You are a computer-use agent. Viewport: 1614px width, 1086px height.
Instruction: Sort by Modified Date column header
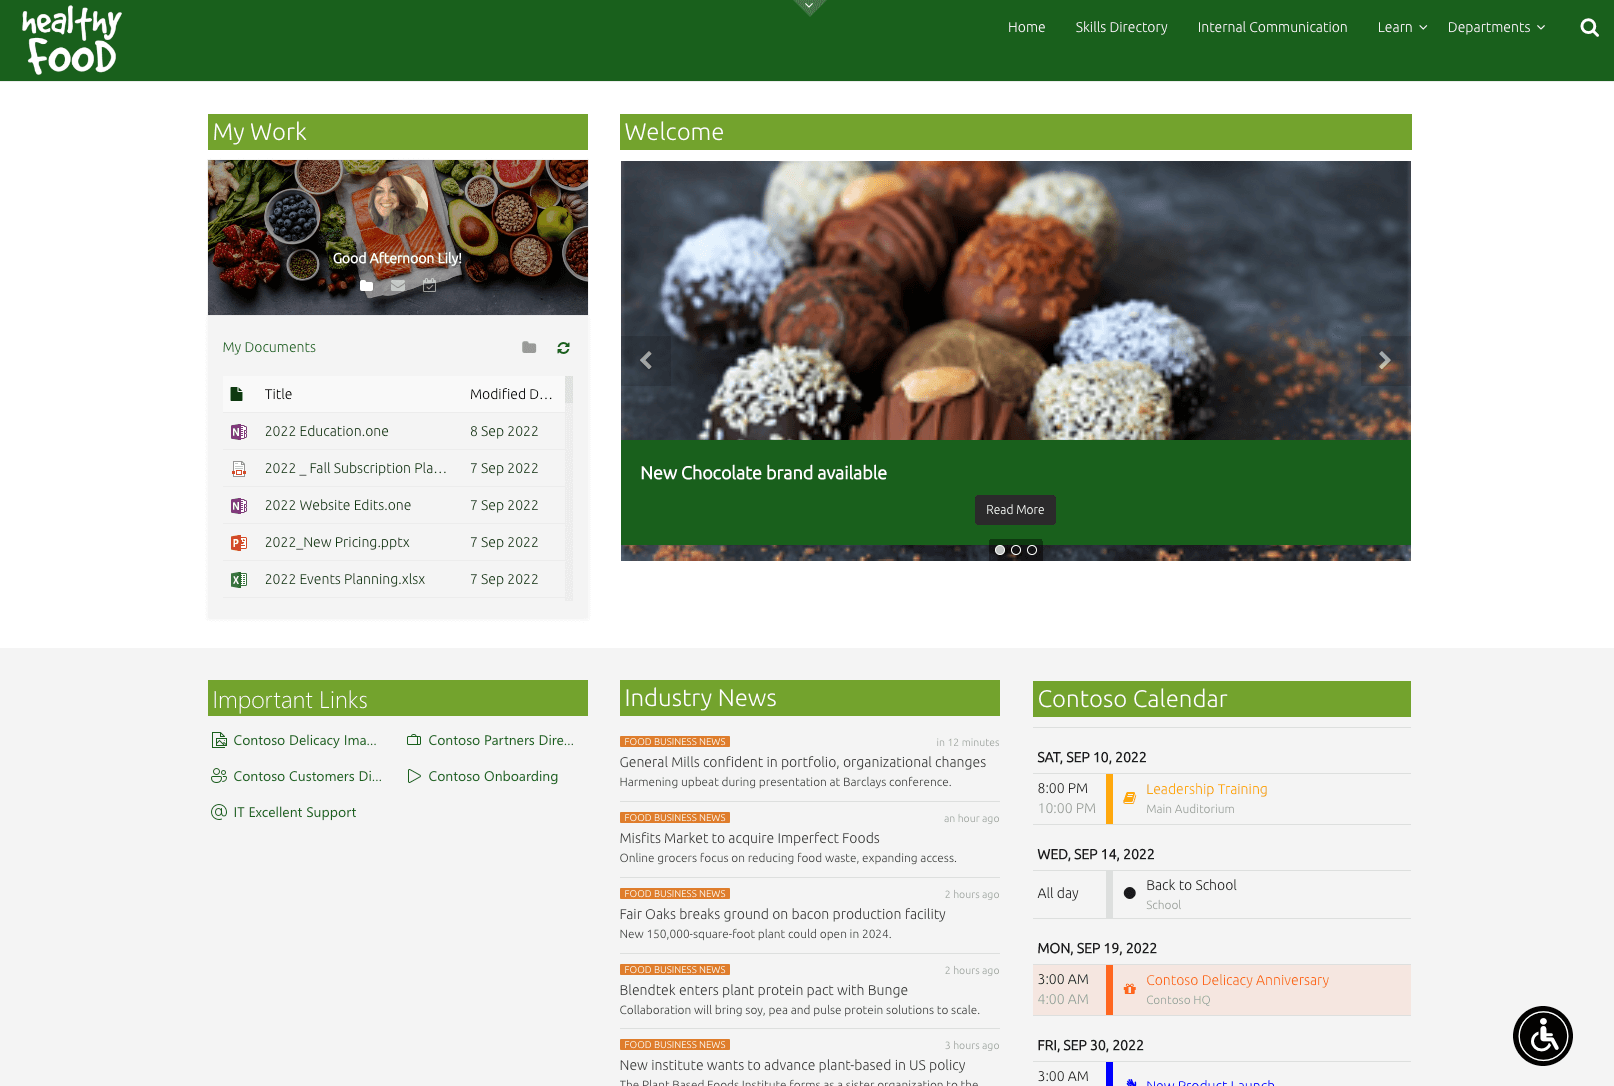(x=511, y=394)
